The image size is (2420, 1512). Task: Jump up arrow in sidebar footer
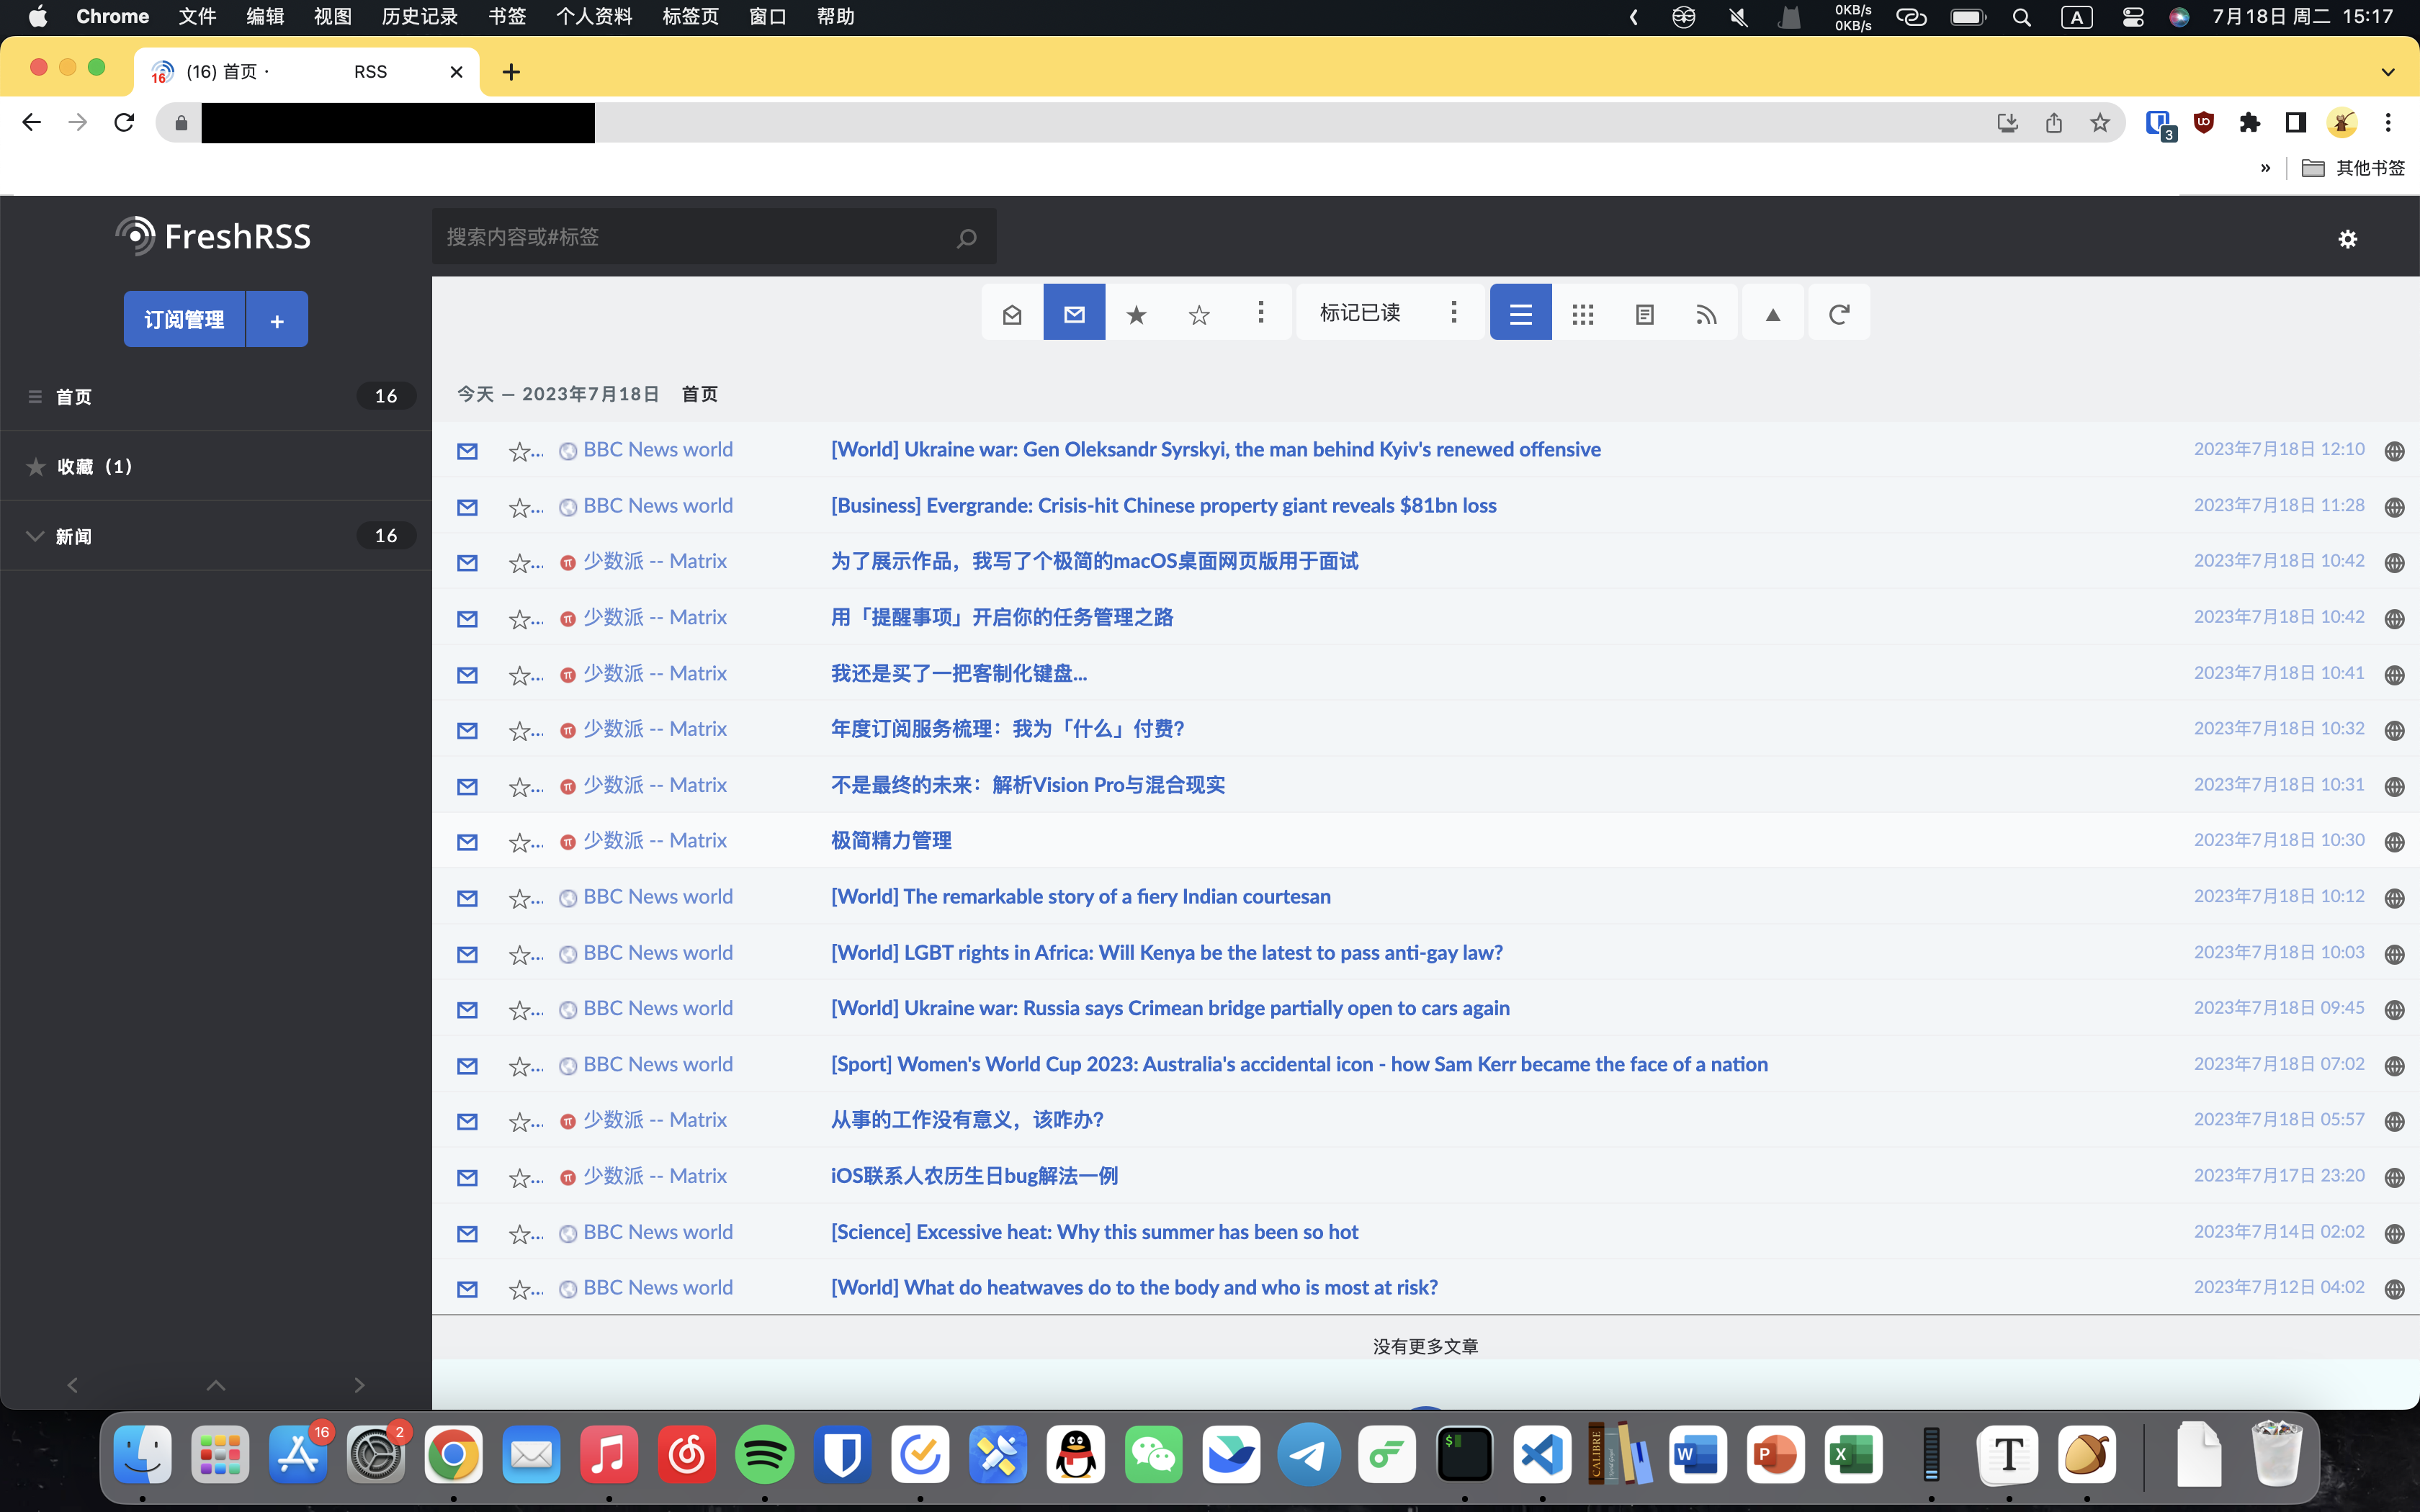point(216,1385)
